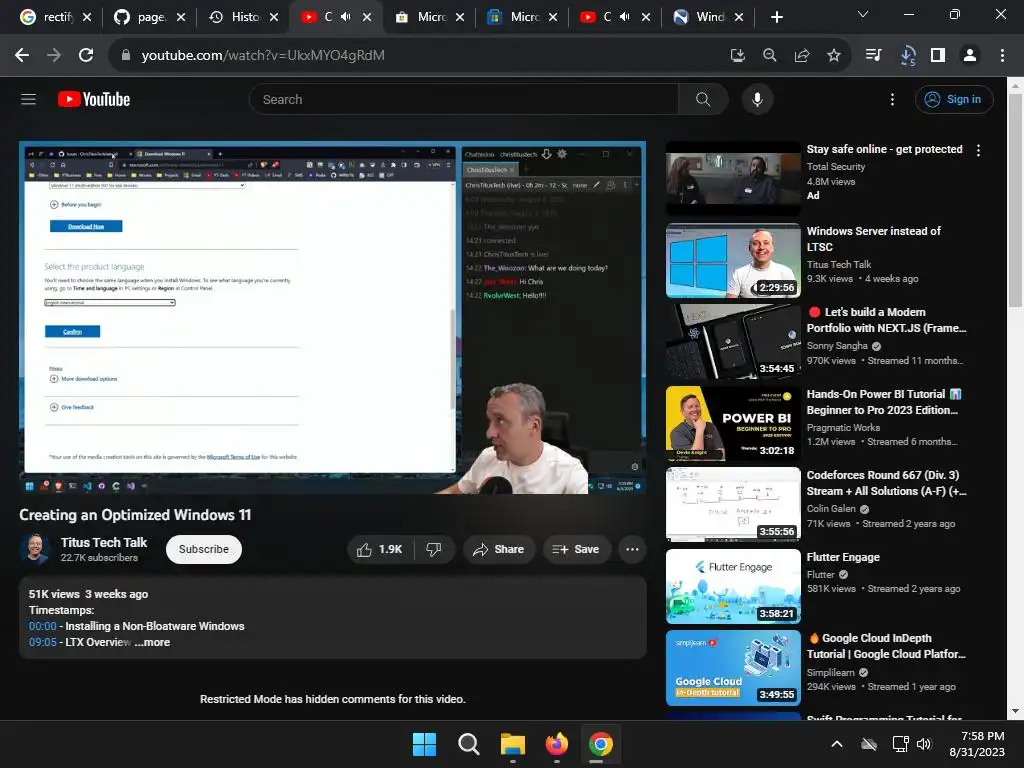Open the downloads icon in Chrome toolbar
Screen dimensions: 1024x768
[908, 56]
